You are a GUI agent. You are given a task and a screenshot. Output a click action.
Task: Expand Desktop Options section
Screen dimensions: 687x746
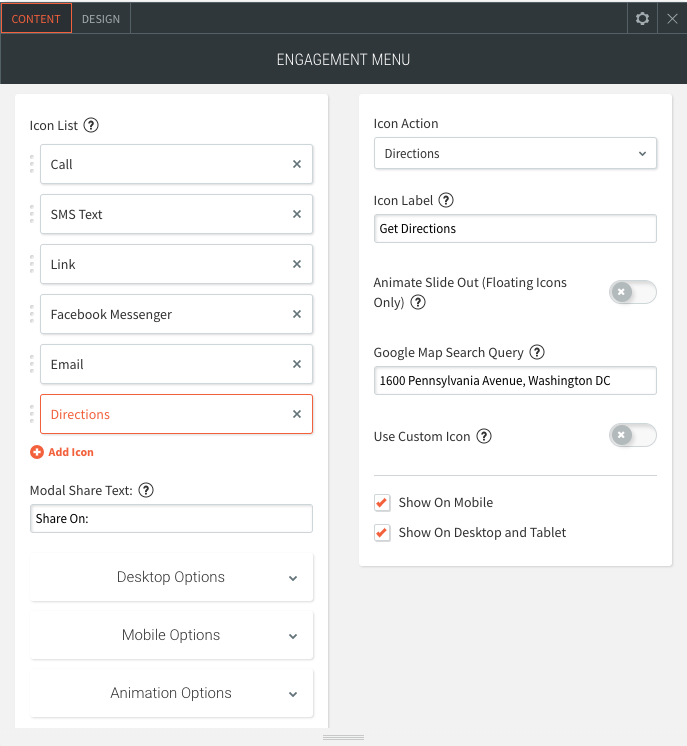point(172,577)
